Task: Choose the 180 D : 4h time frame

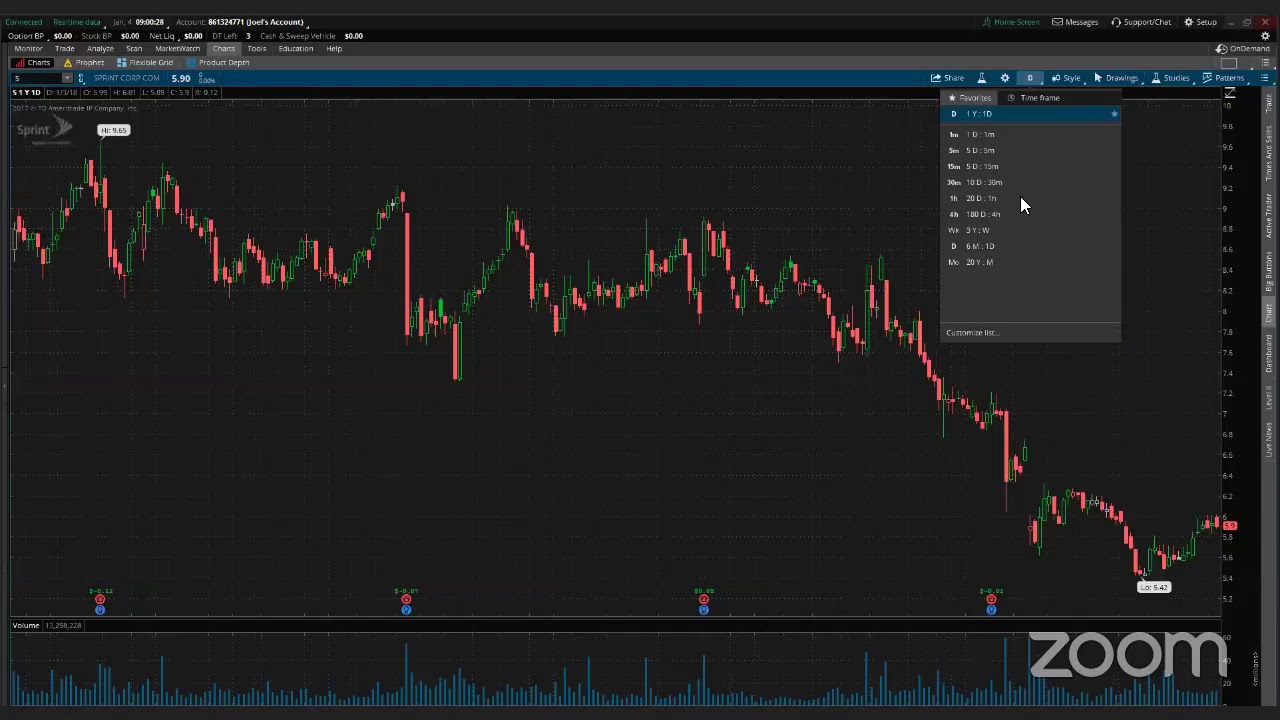Action: pyautogui.click(x=1030, y=214)
